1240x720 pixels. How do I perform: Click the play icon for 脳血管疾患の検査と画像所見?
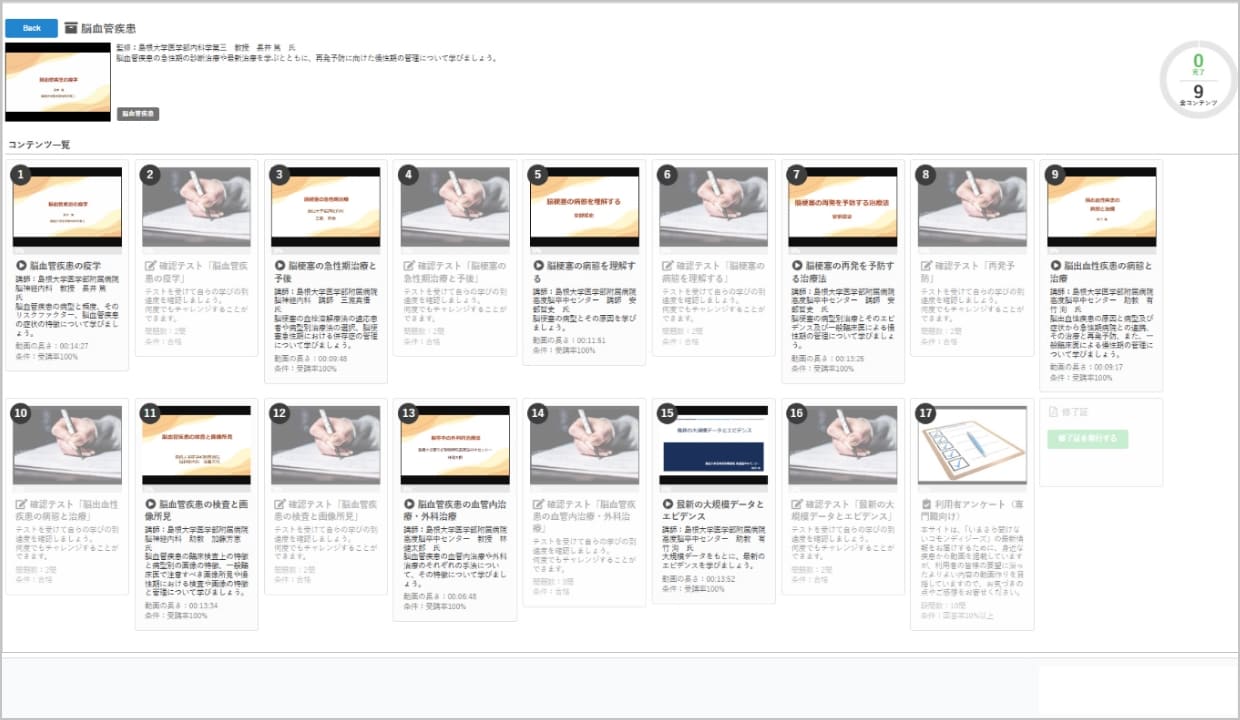click(x=150, y=505)
